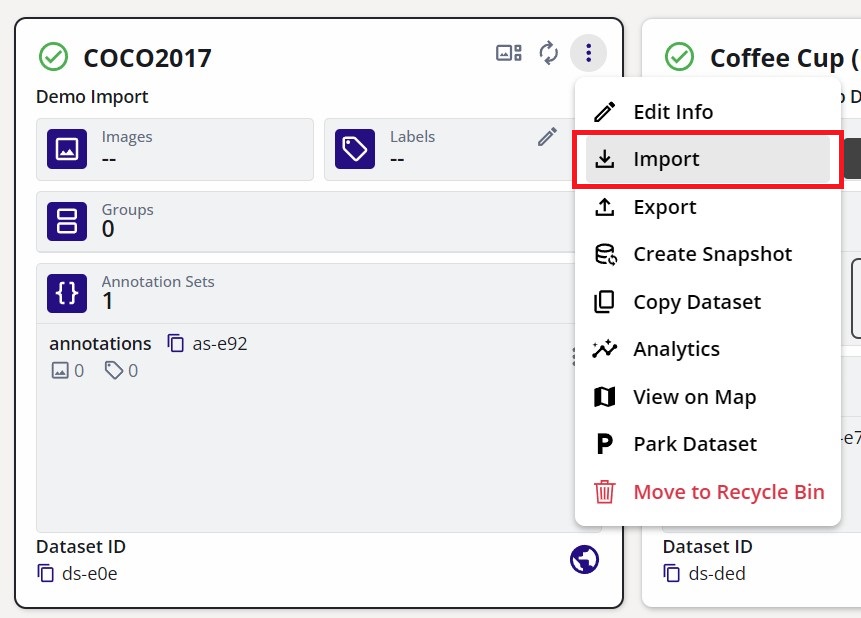
Task: Refresh the COCO2017 dataset with the sync icon
Action: click(x=548, y=55)
